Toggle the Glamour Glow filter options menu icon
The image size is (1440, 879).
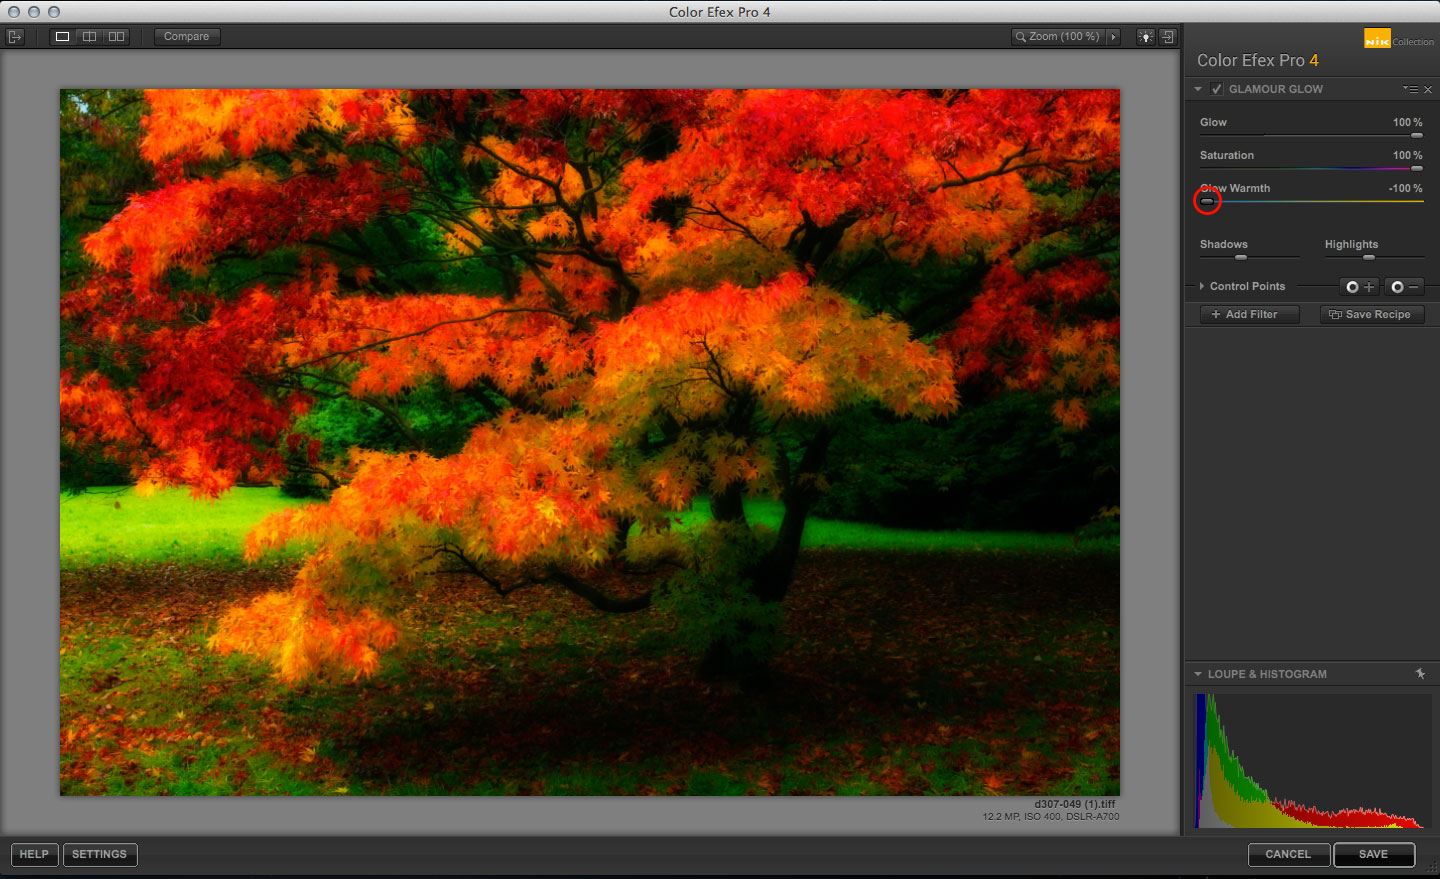pos(1412,89)
